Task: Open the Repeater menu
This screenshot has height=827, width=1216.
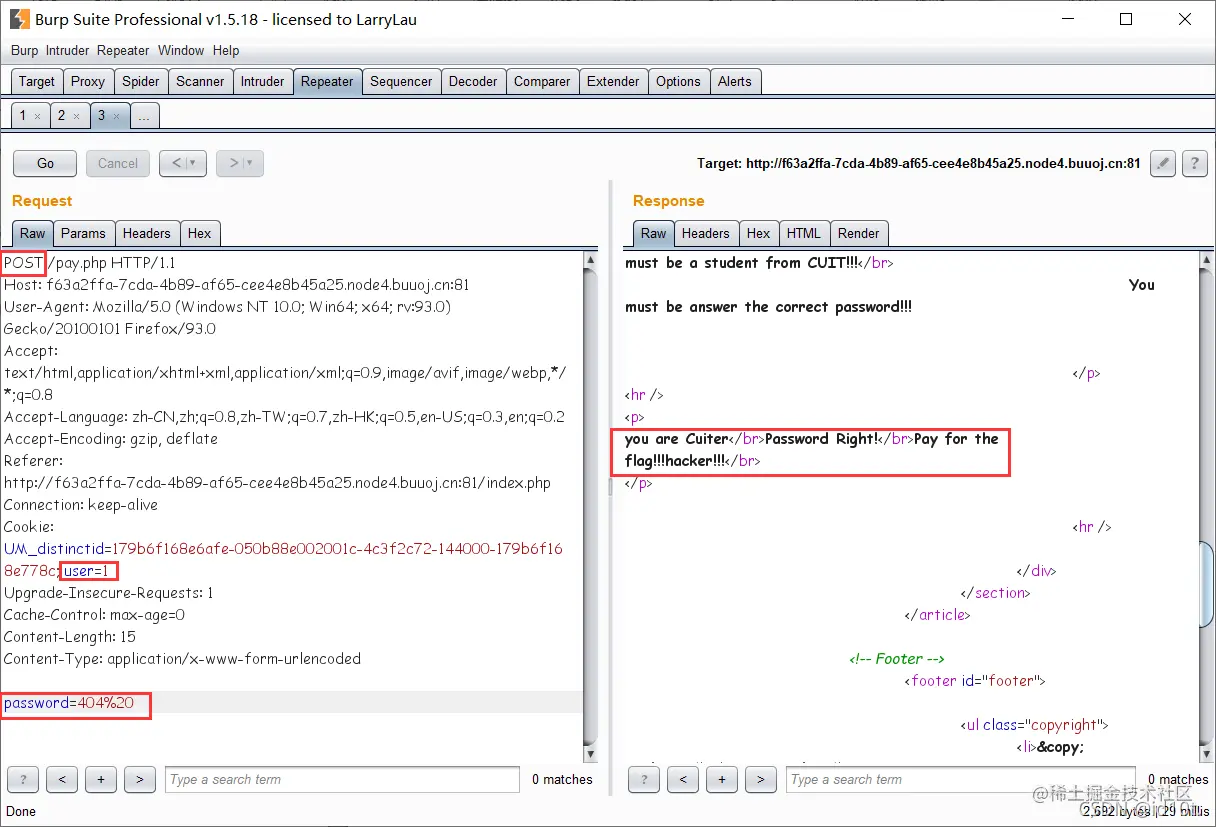Action: coord(123,50)
